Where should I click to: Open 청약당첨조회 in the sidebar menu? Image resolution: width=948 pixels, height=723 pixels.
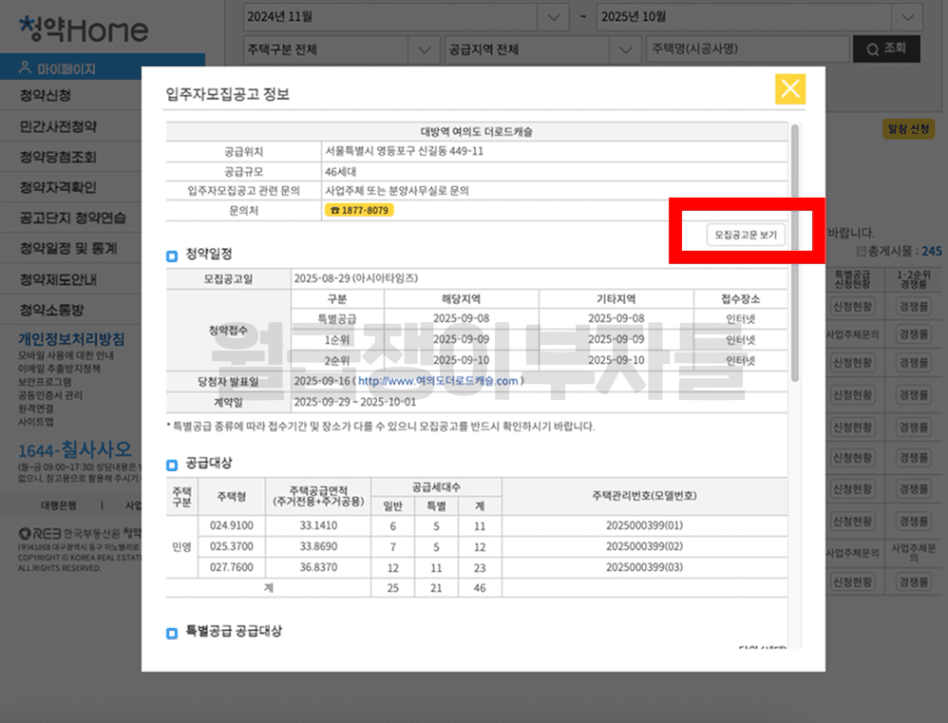tap(58, 157)
